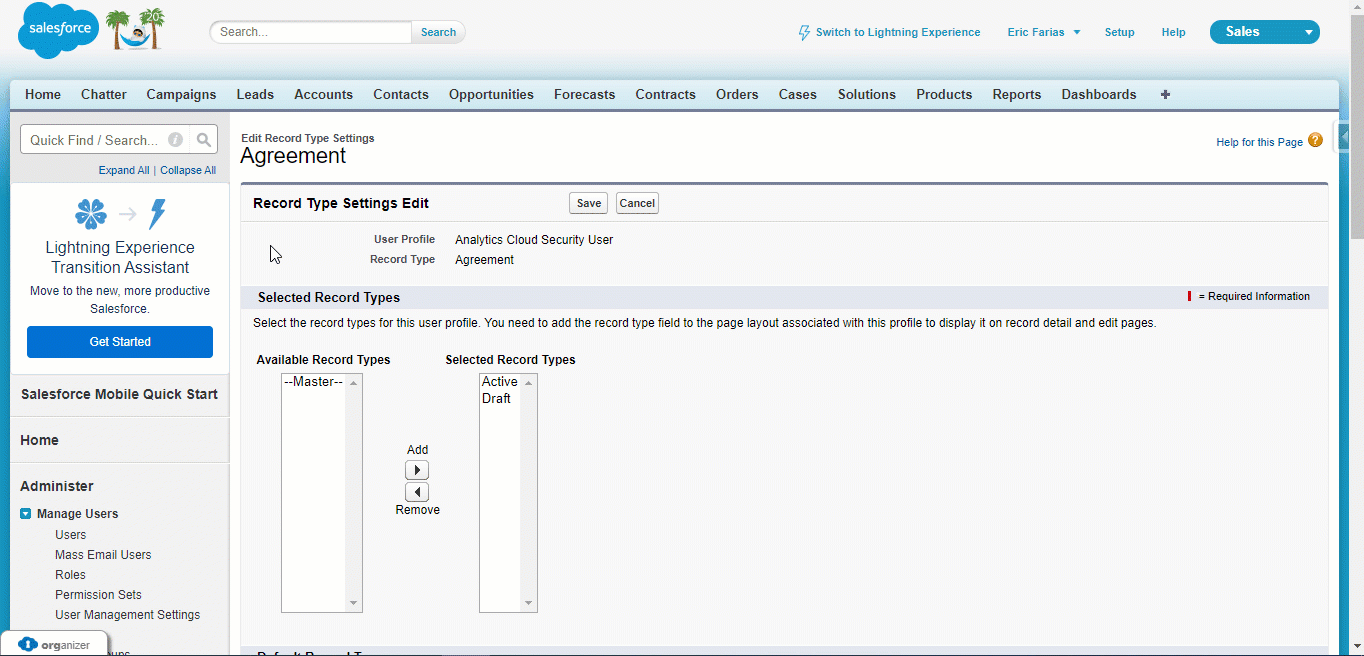Open the Dashboards tab
Viewport: 1364px width, 656px height.
[x=1099, y=94]
